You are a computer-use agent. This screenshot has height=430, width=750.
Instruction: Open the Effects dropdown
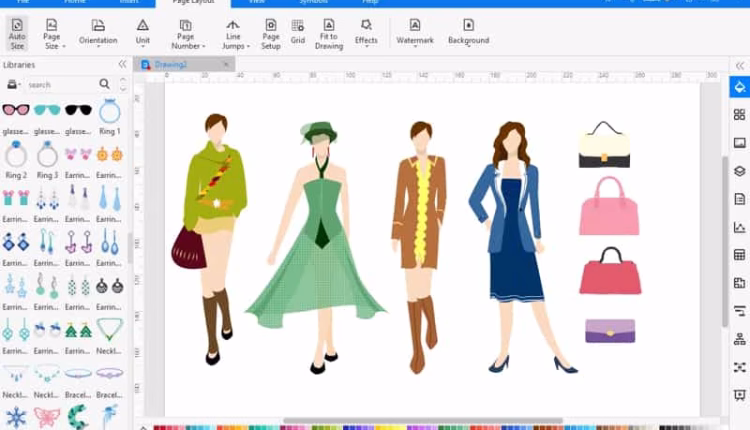[366, 33]
